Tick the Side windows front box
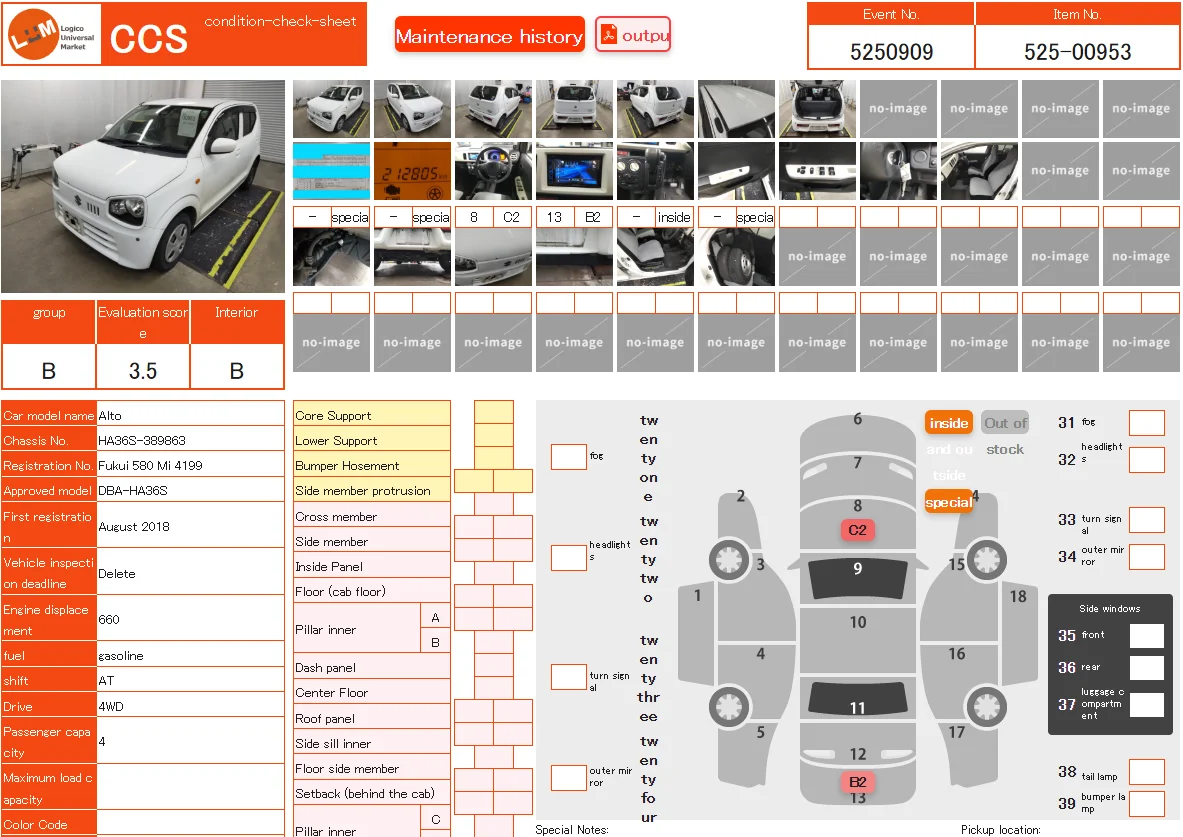1183x837 pixels. pyautogui.click(x=1146, y=636)
